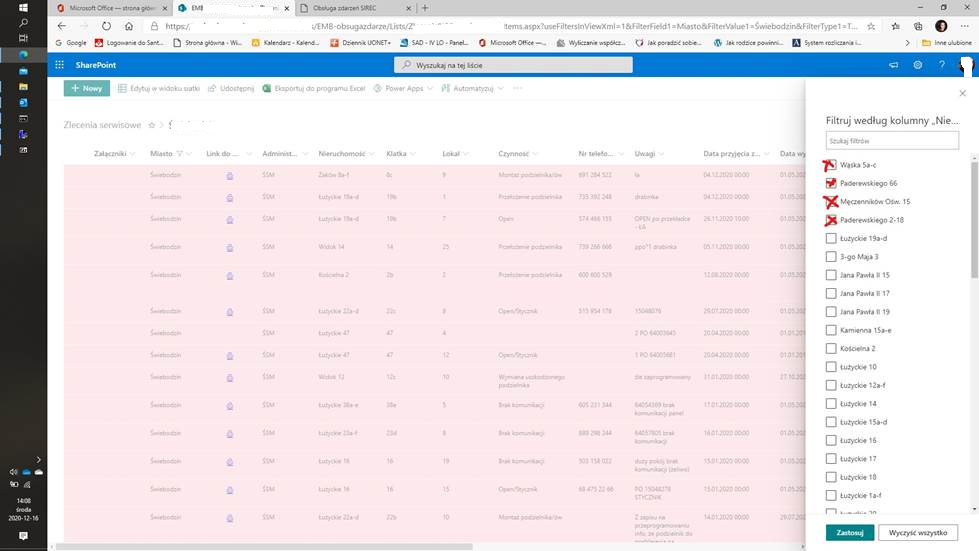The image size is (979, 551).
Task: Open the Miasto column dropdown
Action: click(189, 154)
